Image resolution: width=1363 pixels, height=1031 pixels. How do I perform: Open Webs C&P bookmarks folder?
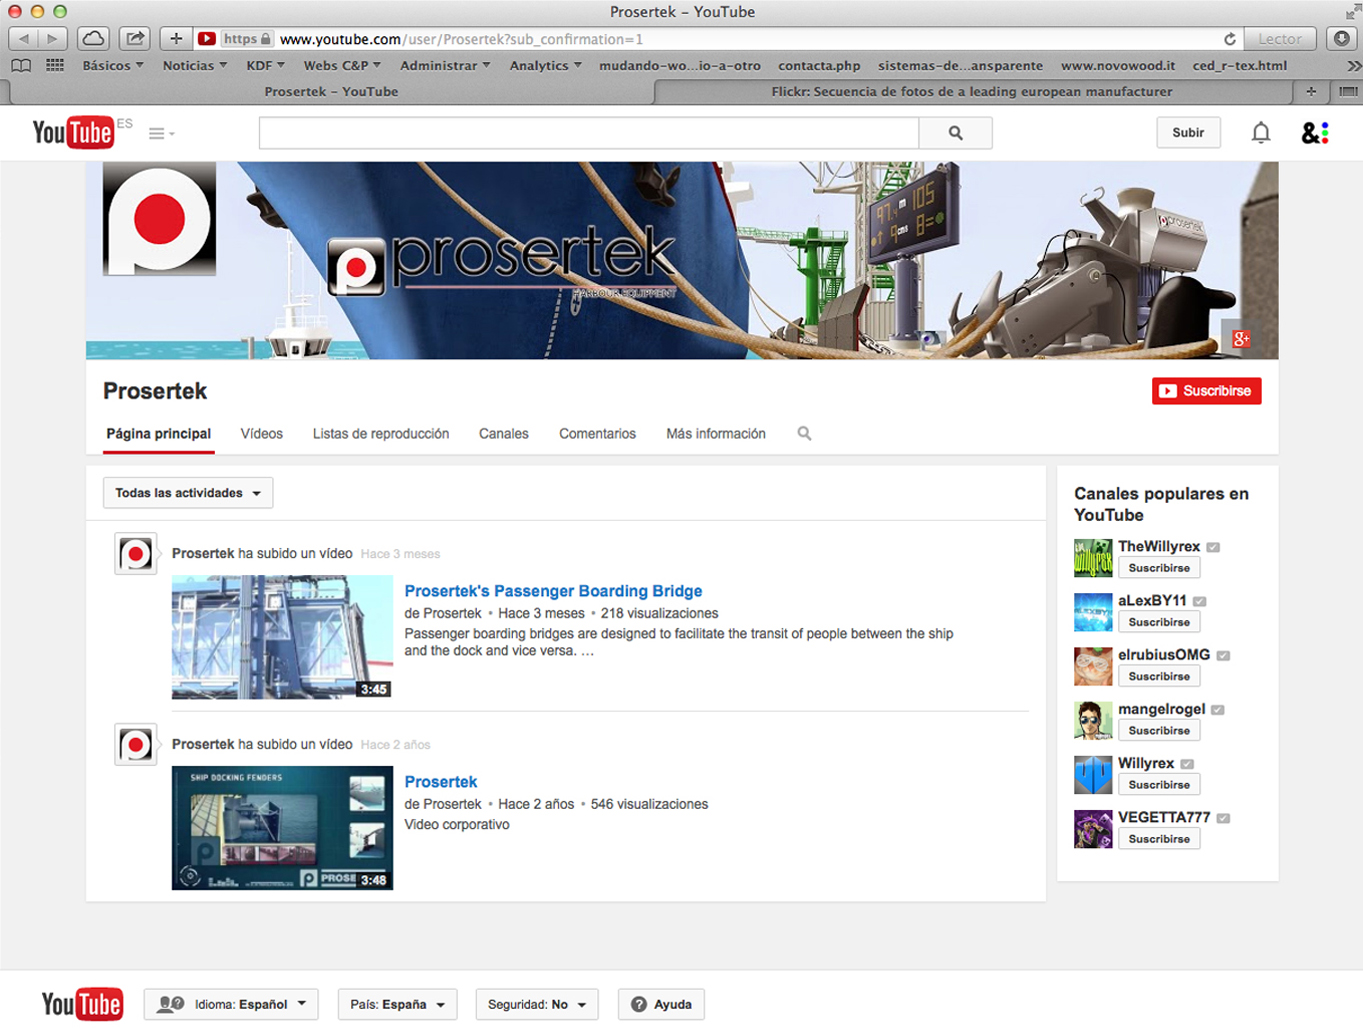pyautogui.click(x=342, y=65)
